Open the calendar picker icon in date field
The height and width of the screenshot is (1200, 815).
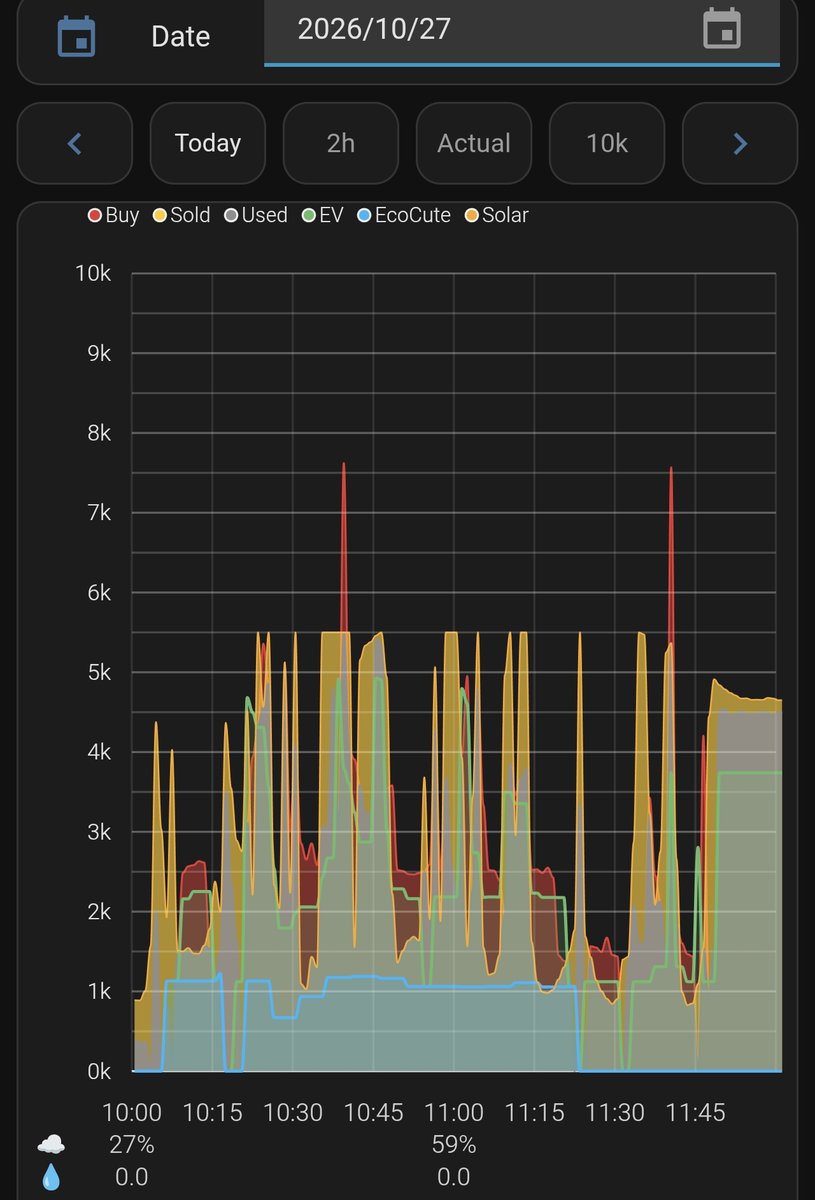click(x=722, y=29)
